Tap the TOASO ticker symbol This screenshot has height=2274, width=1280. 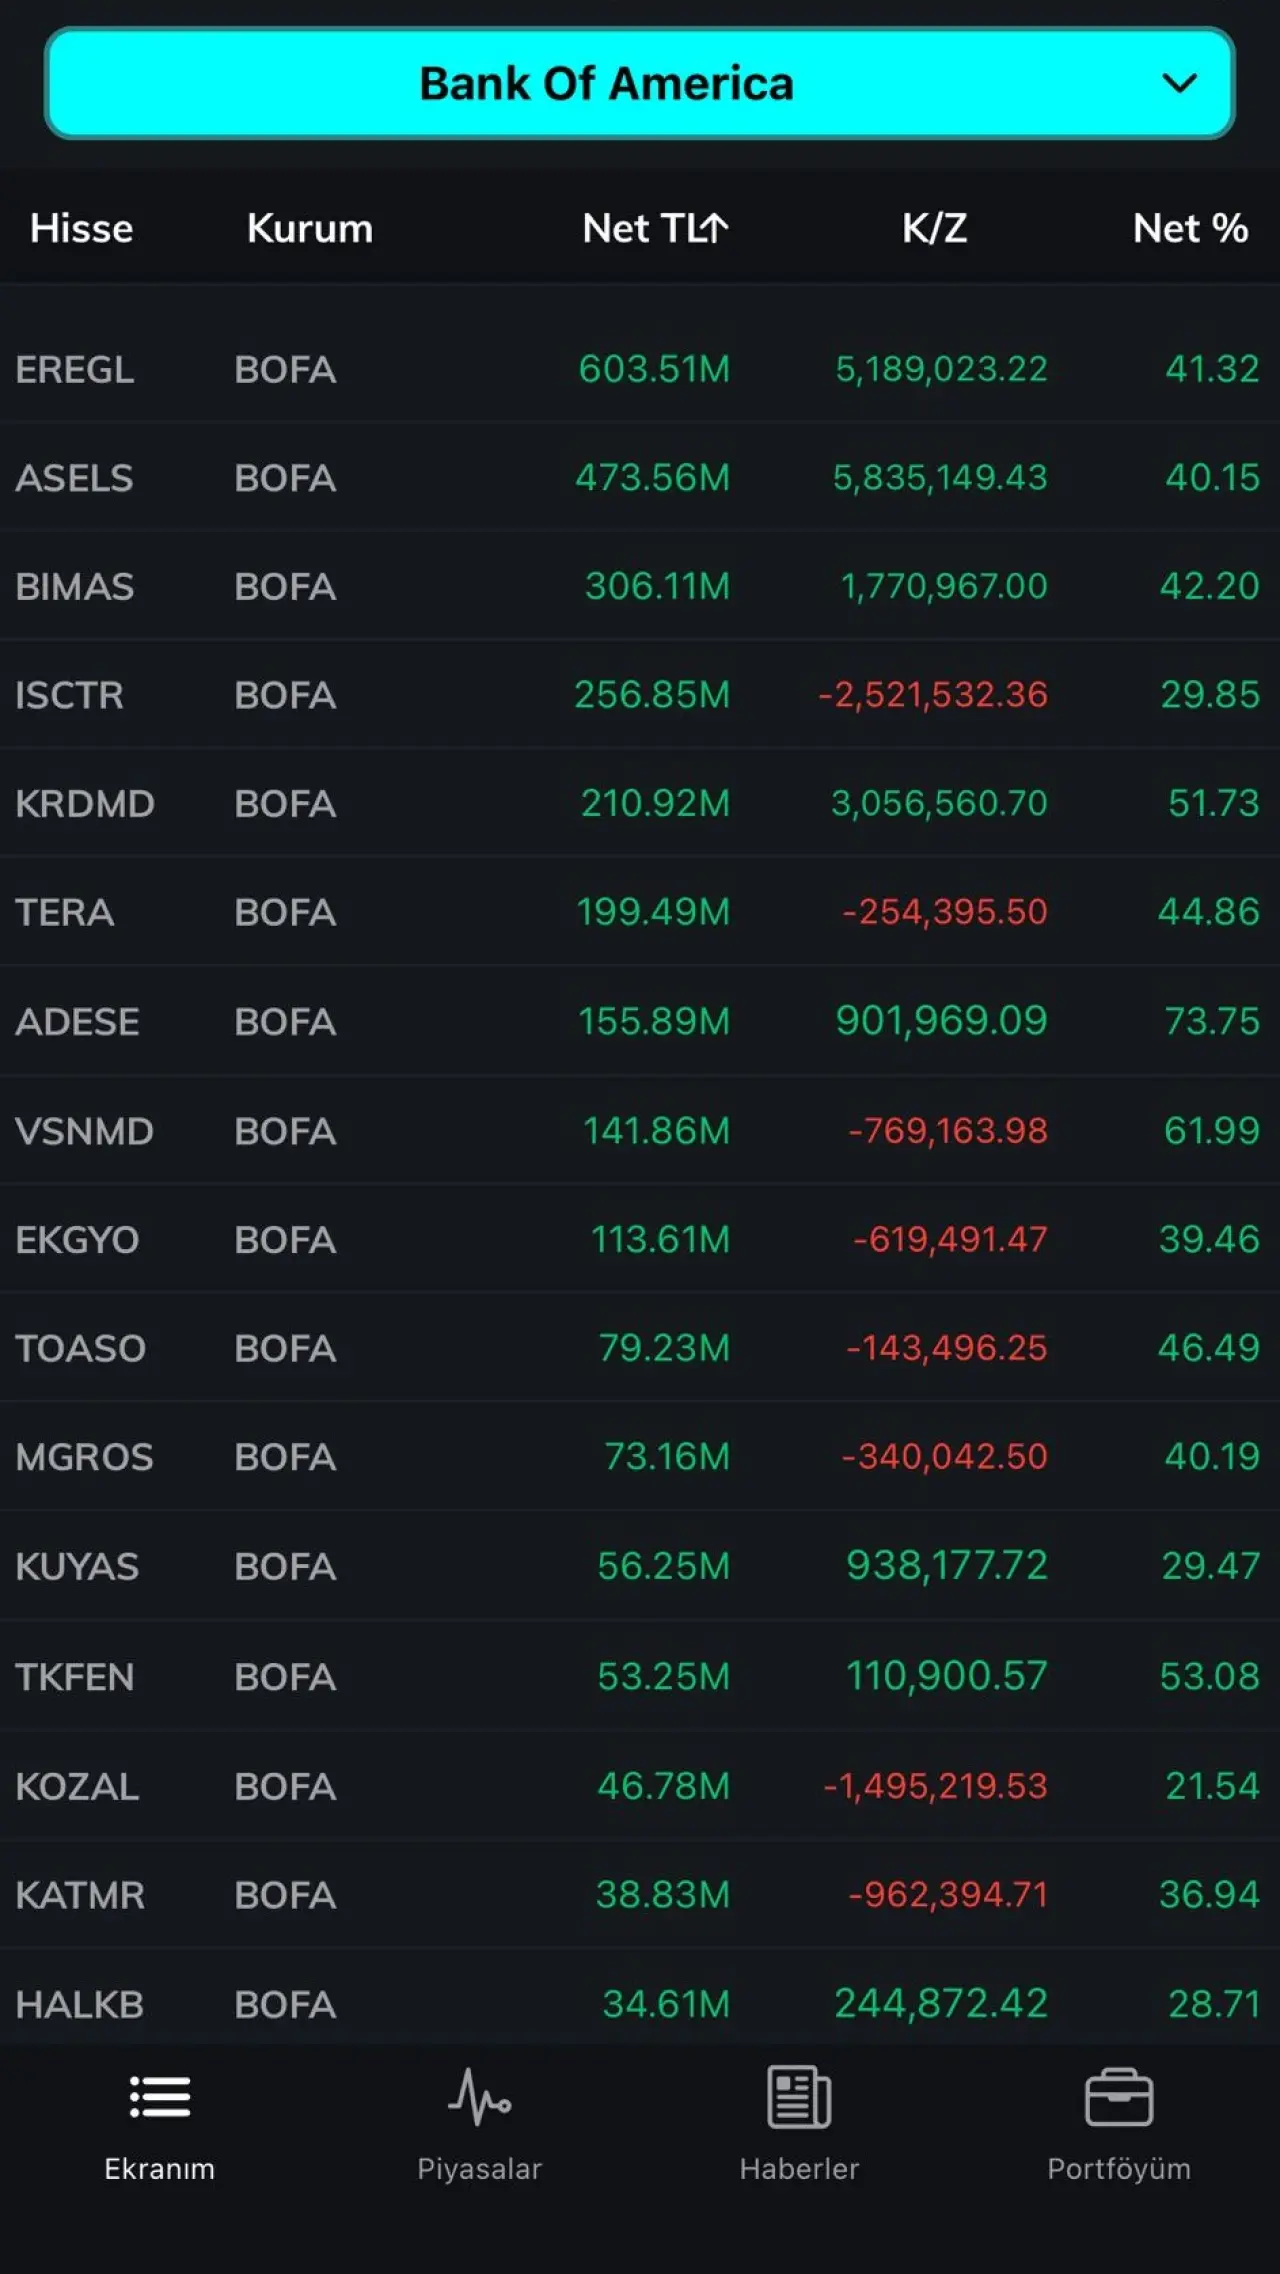tap(80, 1348)
